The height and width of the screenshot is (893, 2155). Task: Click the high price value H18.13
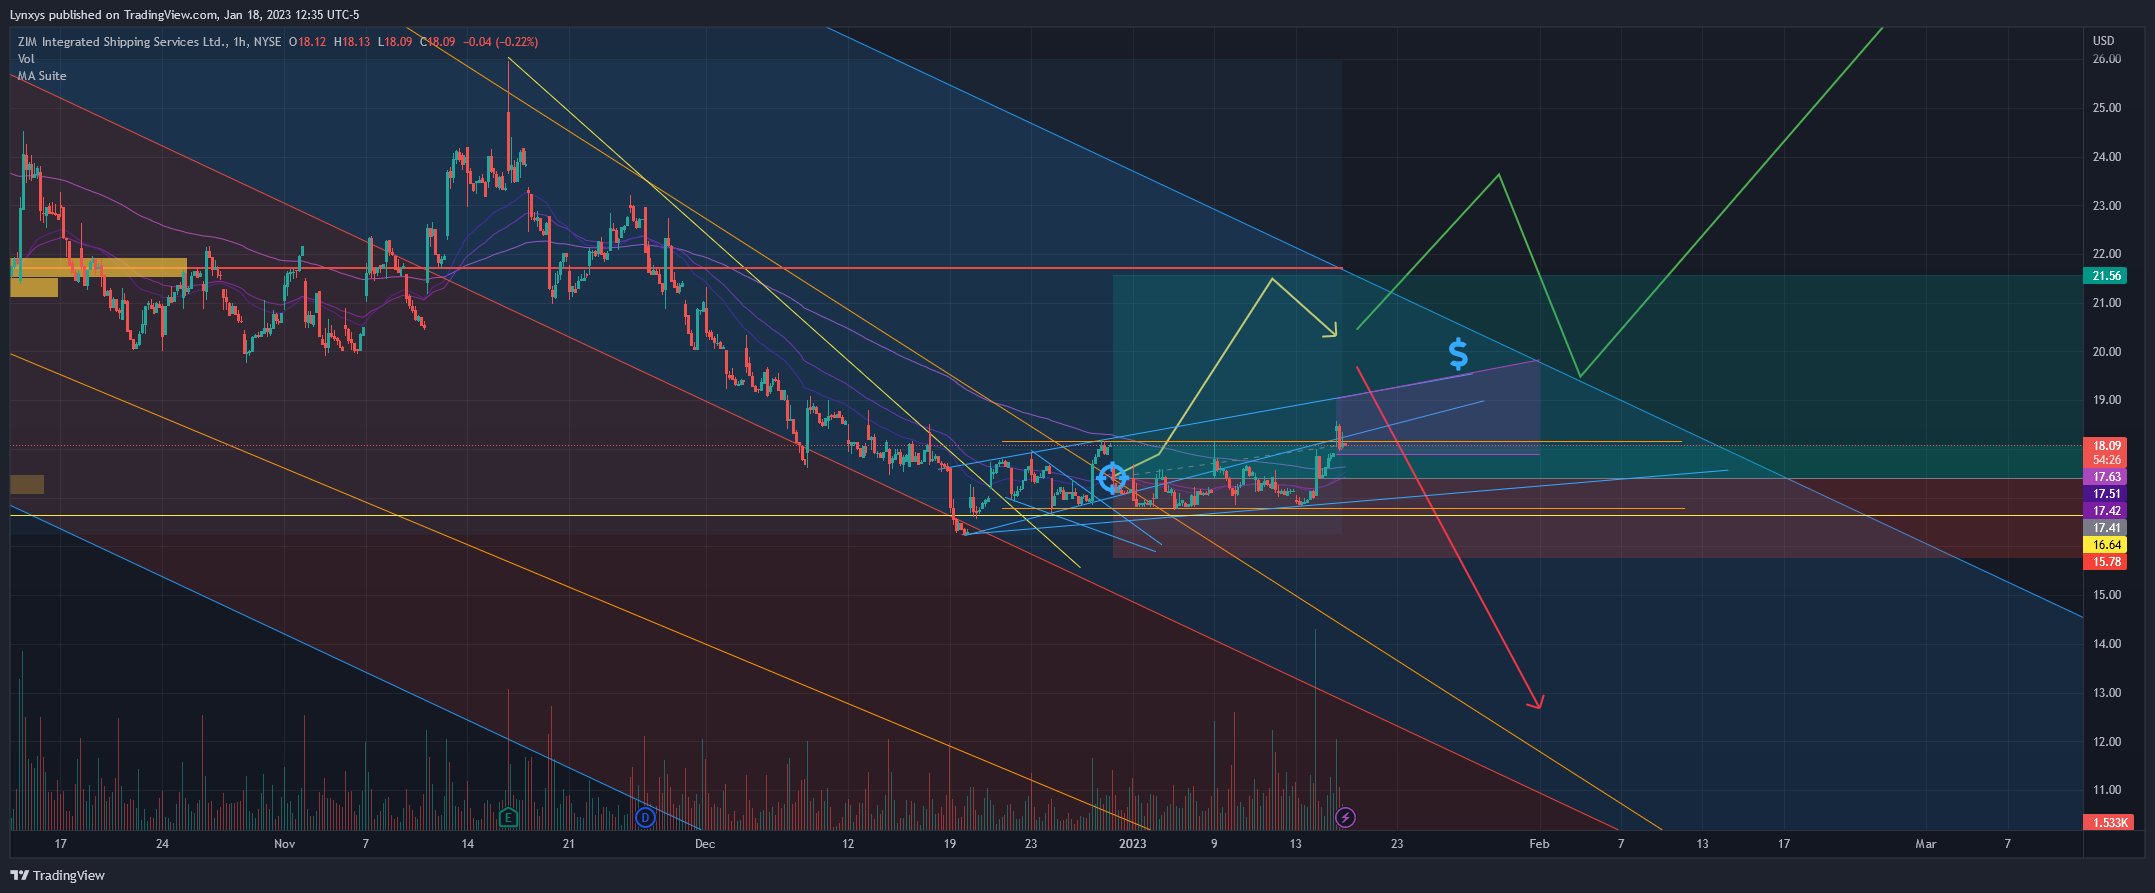[x=352, y=42]
